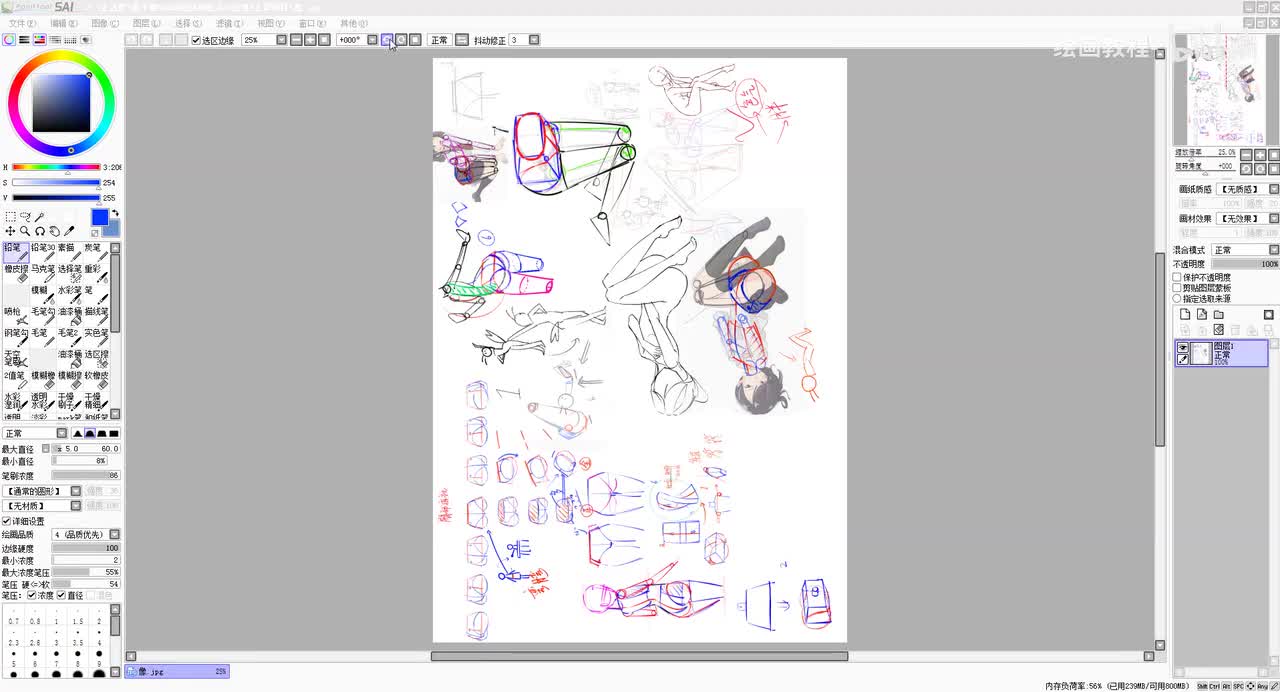Open 无材质 brush texture dropdown
This screenshot has height=692, width=1280.
coord(74,506)
